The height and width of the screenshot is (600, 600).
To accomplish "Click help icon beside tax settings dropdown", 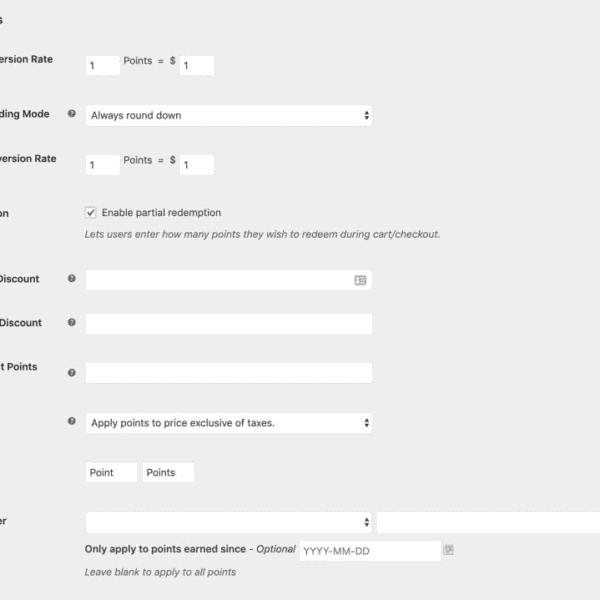I will click(72, 421).
